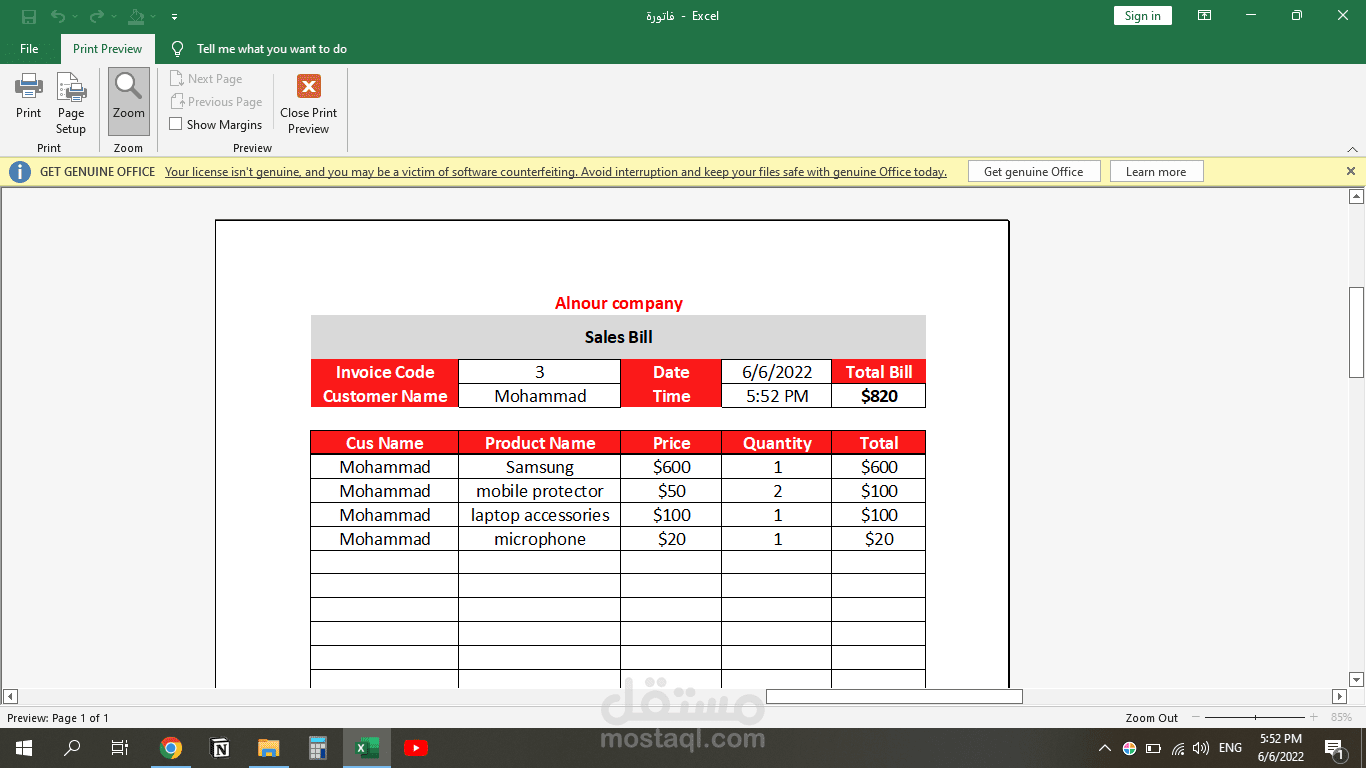
Task: Collapse the ribbon with the chevron
Action: [x=1352, y=149]
